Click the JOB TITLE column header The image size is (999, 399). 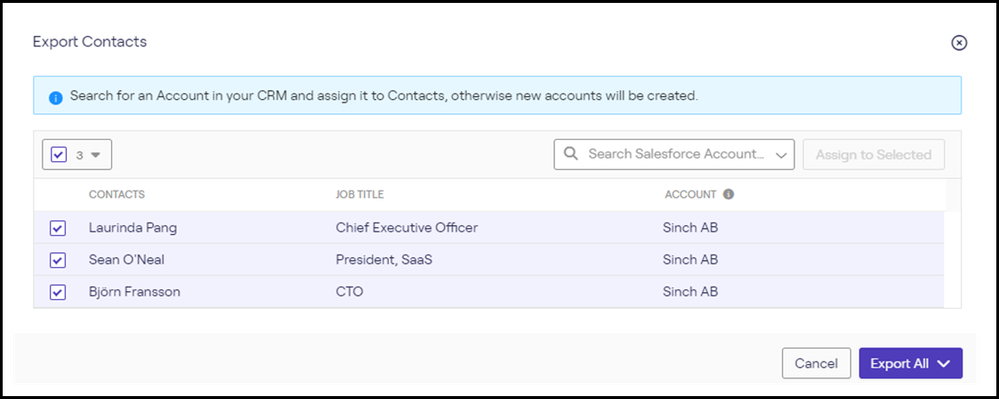359,194
